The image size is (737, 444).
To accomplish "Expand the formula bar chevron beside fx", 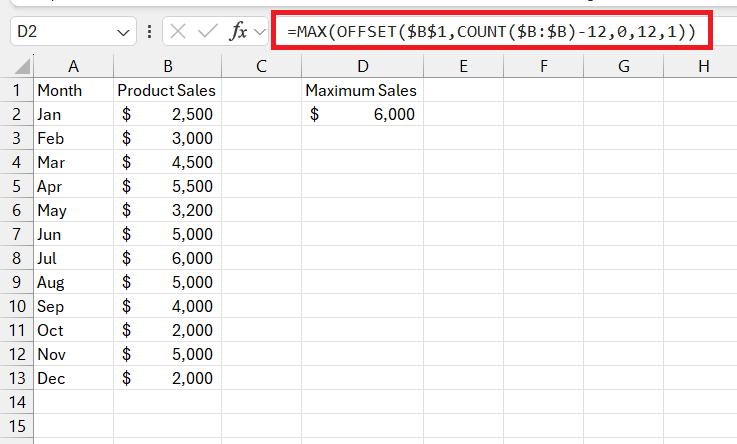I will click(259, 32).
